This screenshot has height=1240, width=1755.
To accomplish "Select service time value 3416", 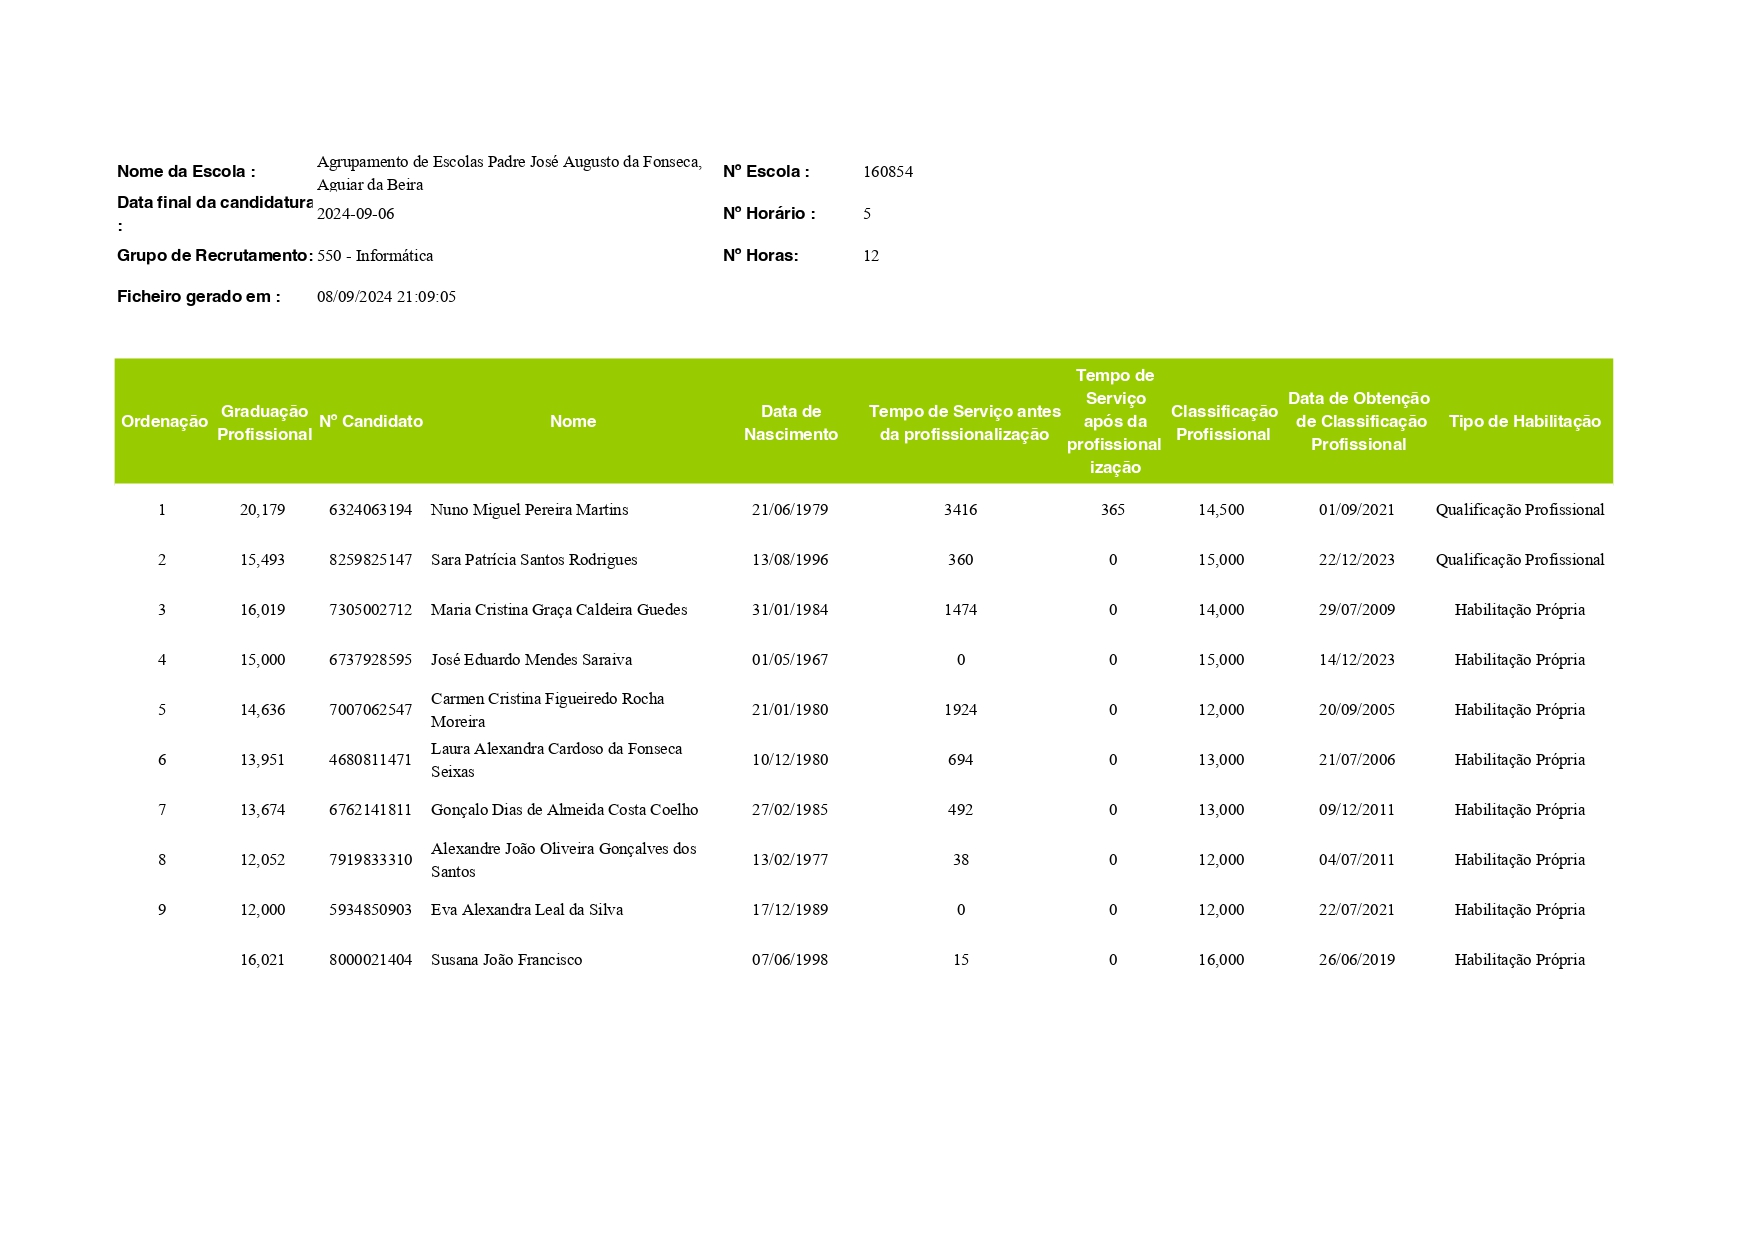I will (960, 510).
